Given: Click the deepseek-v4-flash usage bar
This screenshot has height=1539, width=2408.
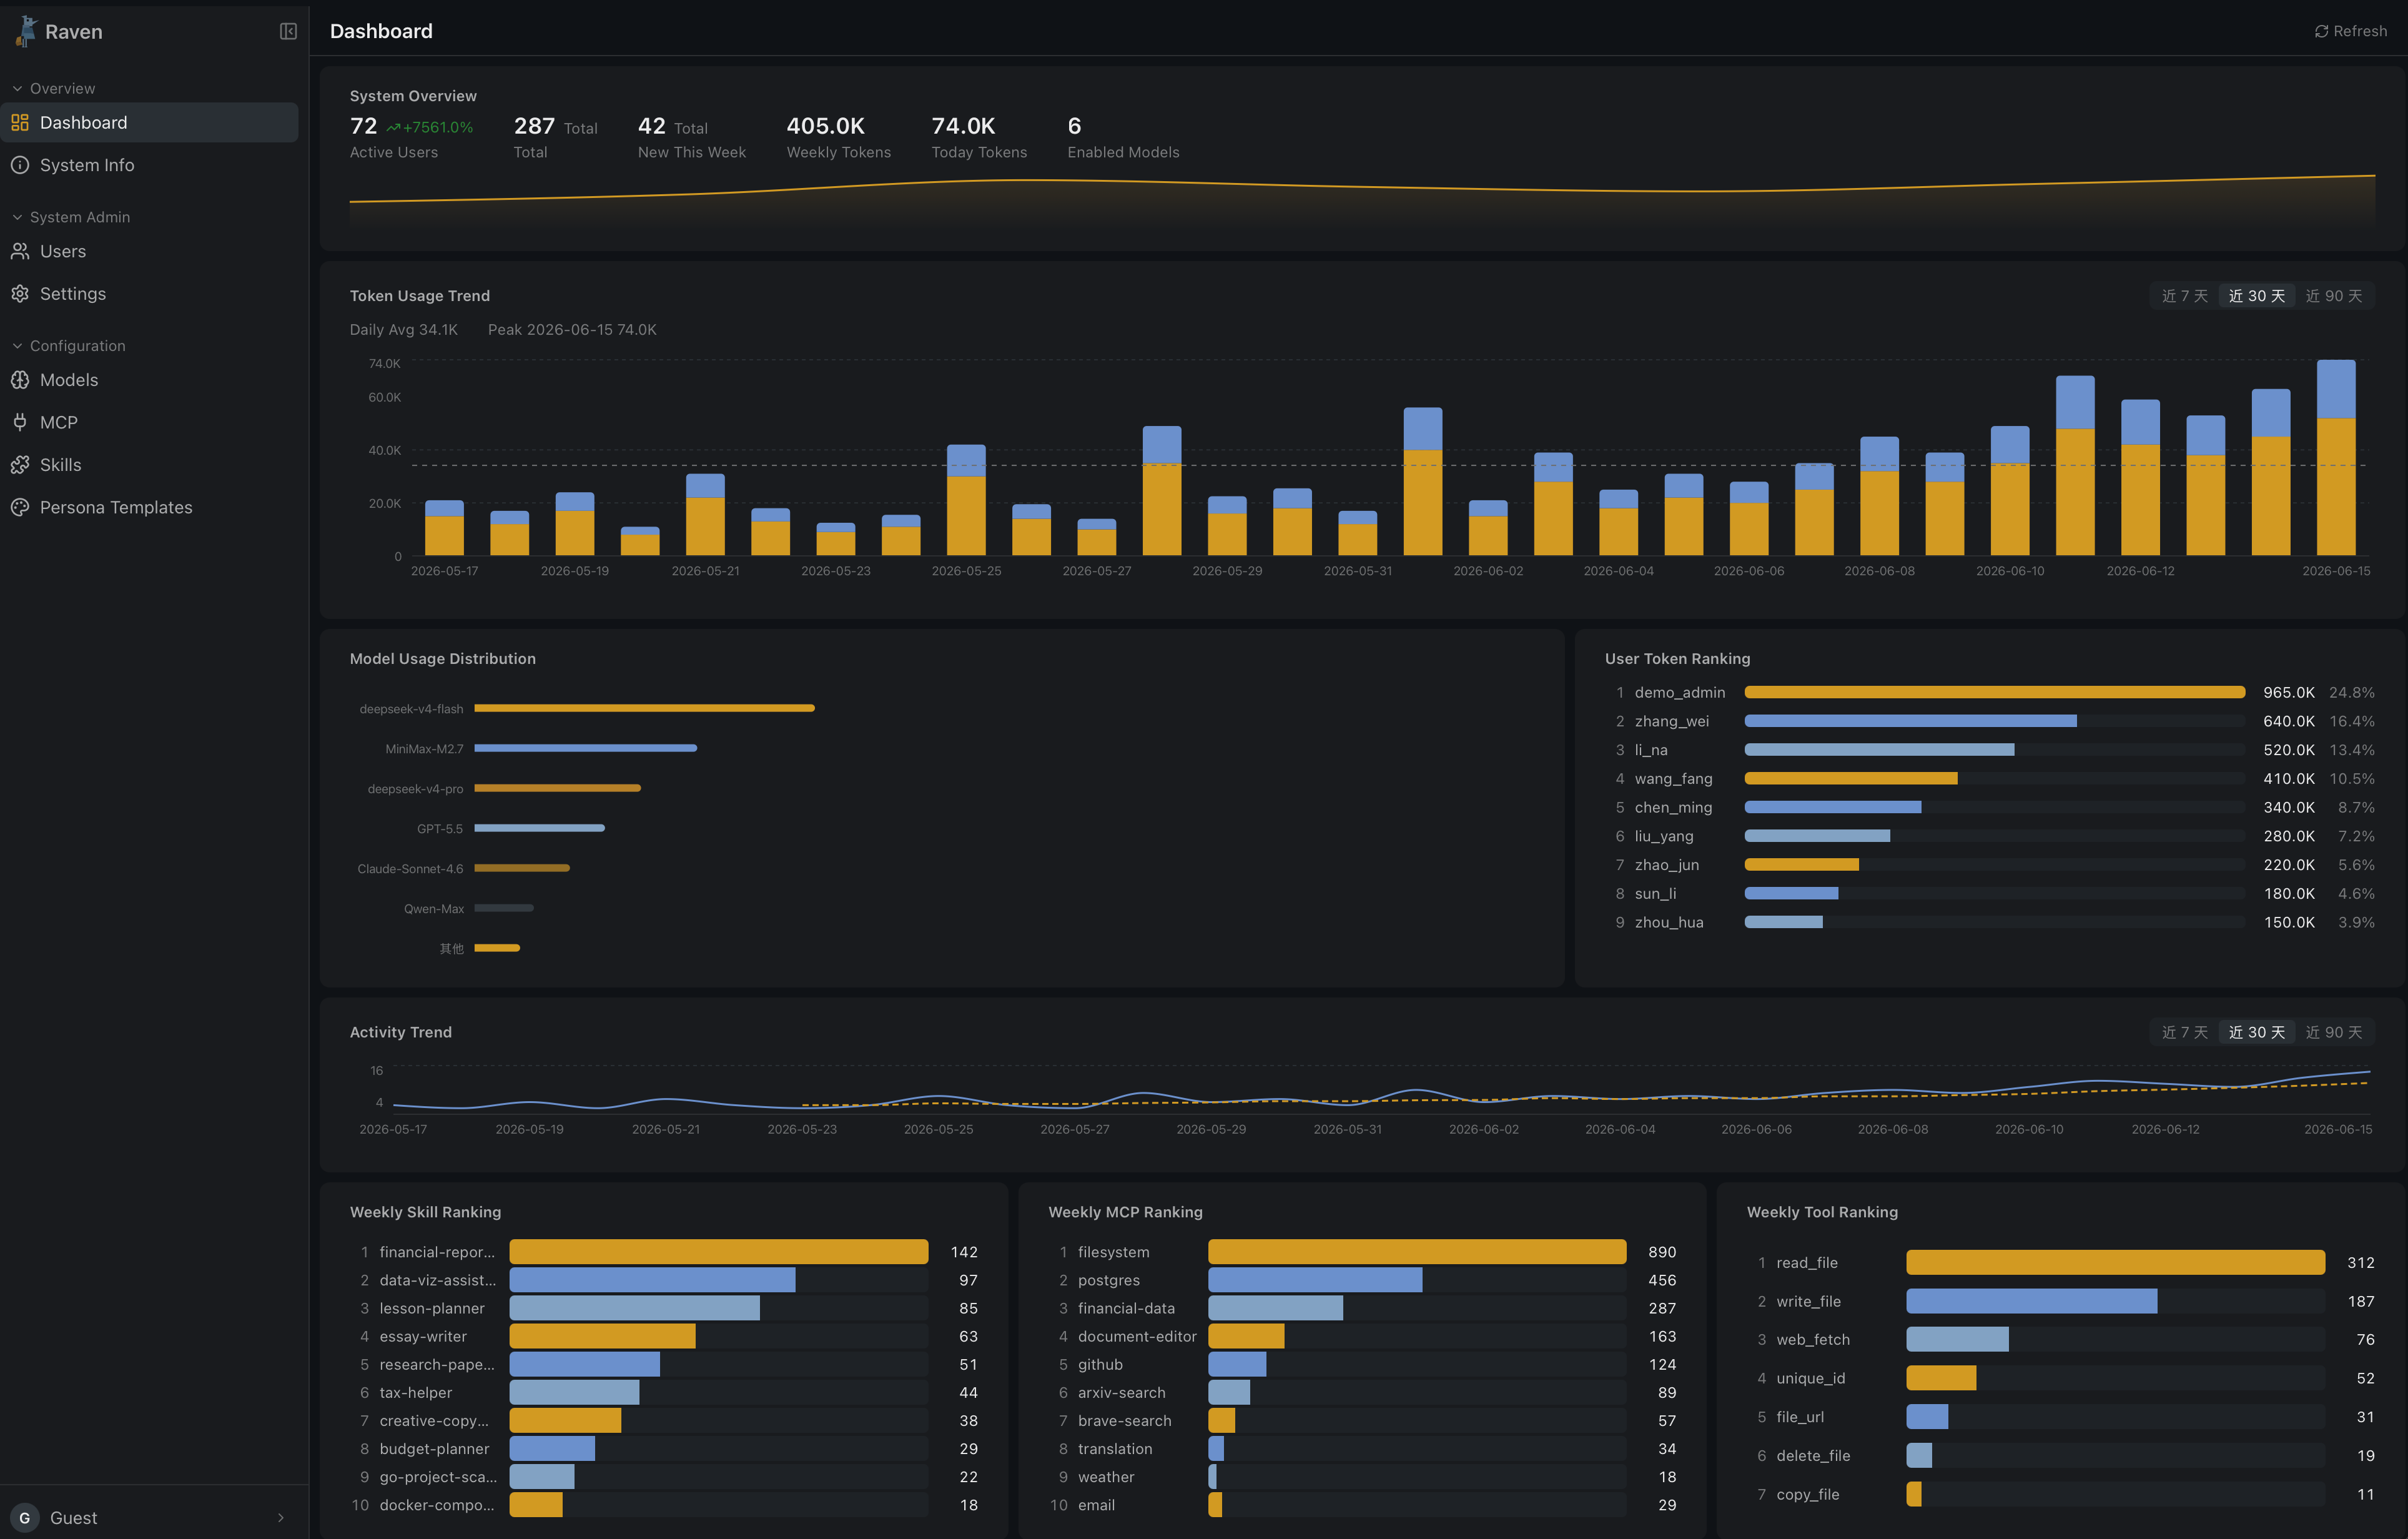Looking at the screenshot, I should 644,708.
